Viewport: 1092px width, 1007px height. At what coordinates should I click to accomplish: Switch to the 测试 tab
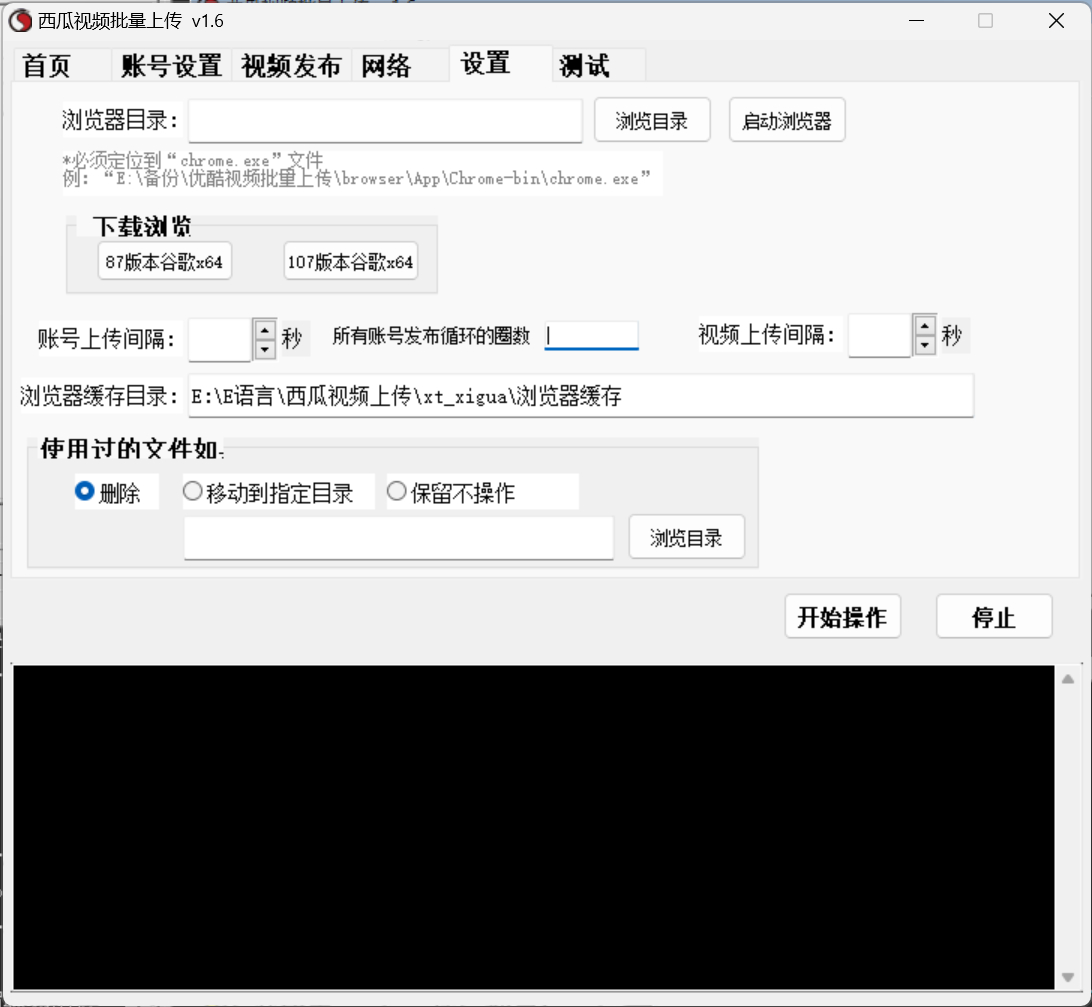[x=585, y=66]
